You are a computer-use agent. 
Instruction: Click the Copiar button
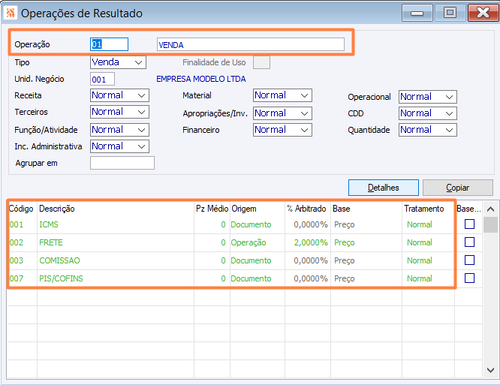458,188
